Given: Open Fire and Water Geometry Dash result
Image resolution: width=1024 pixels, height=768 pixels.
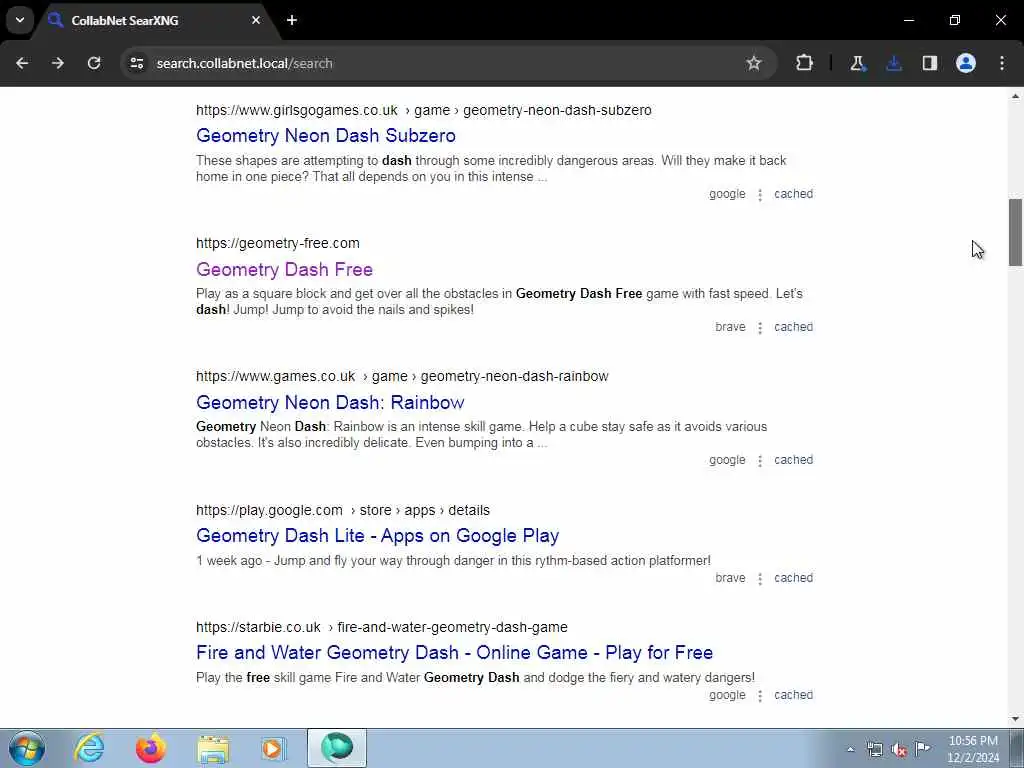Looking at the screenshot, I should coord(455,652).
